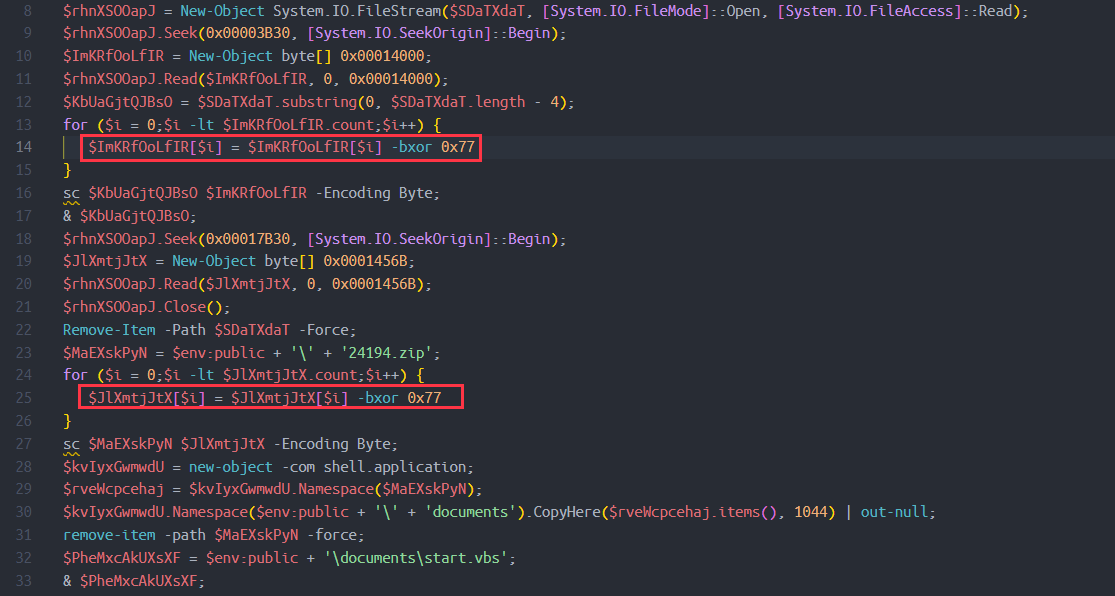Click string '\documents\start.vbs' on line 32
This screenshot has height=596, width=1115.
pos(415,558)
